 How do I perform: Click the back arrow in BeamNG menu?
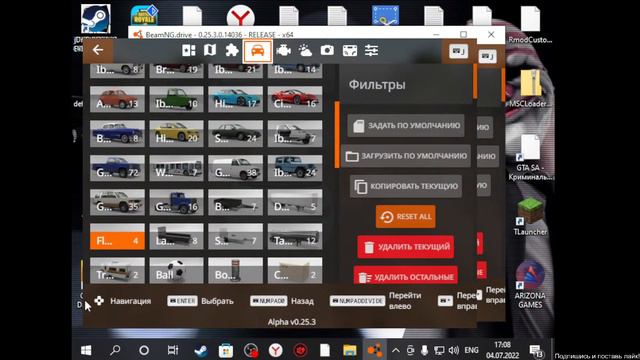point(98,50)
